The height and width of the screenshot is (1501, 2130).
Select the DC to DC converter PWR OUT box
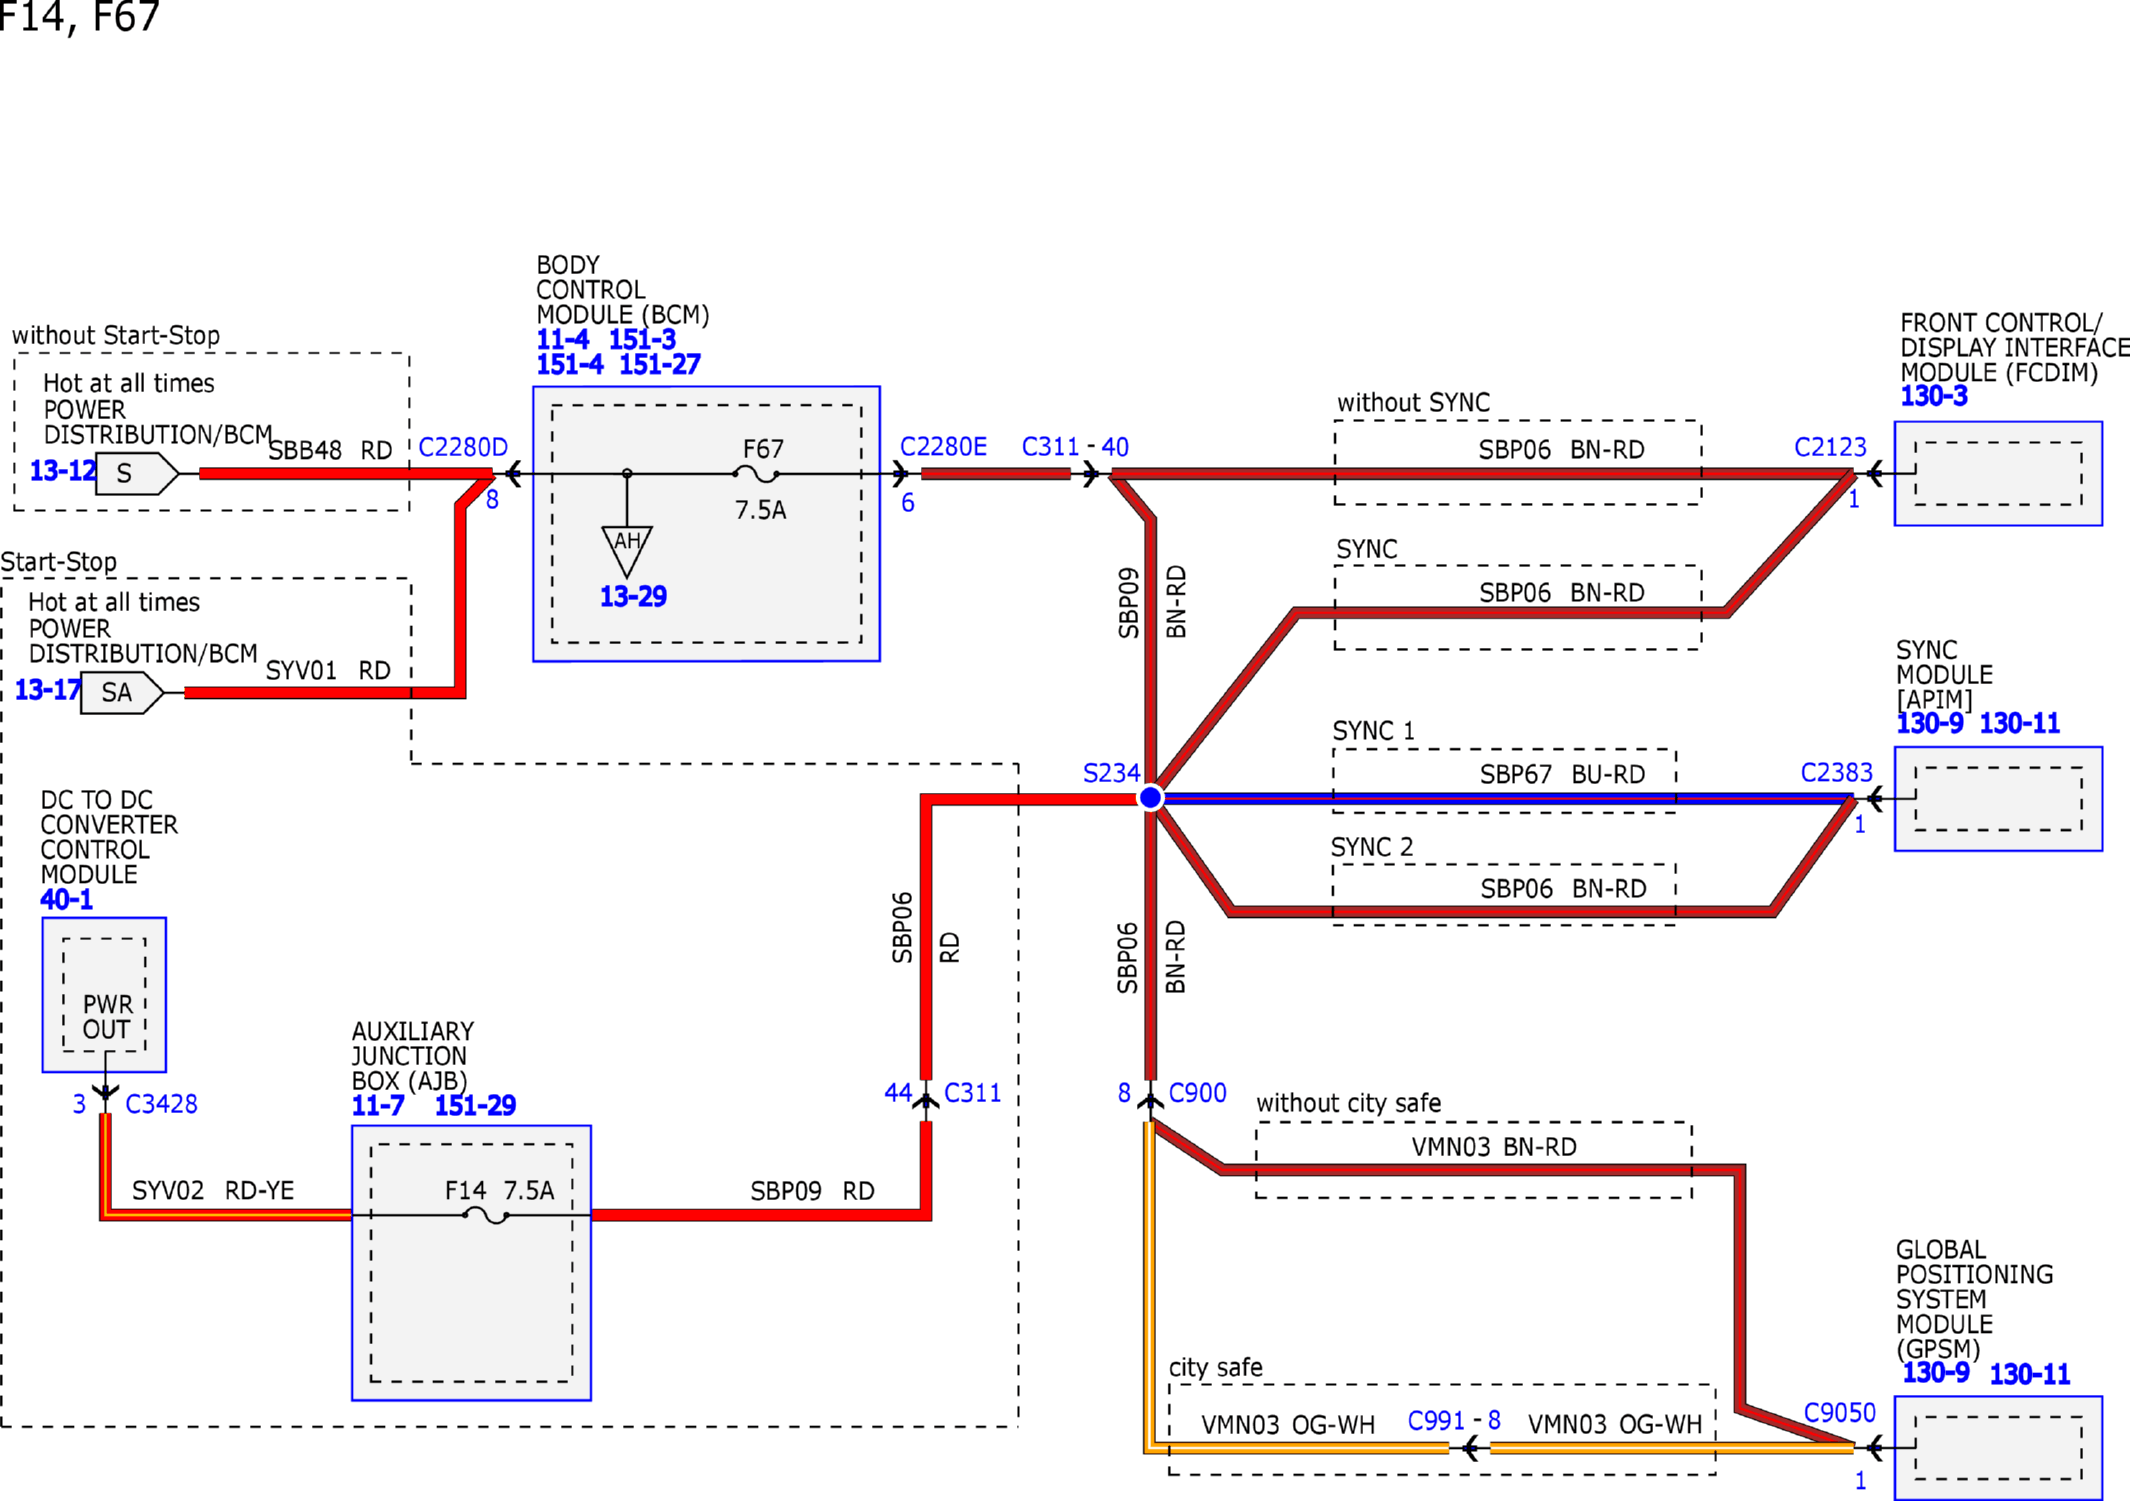tap(104, 995)
